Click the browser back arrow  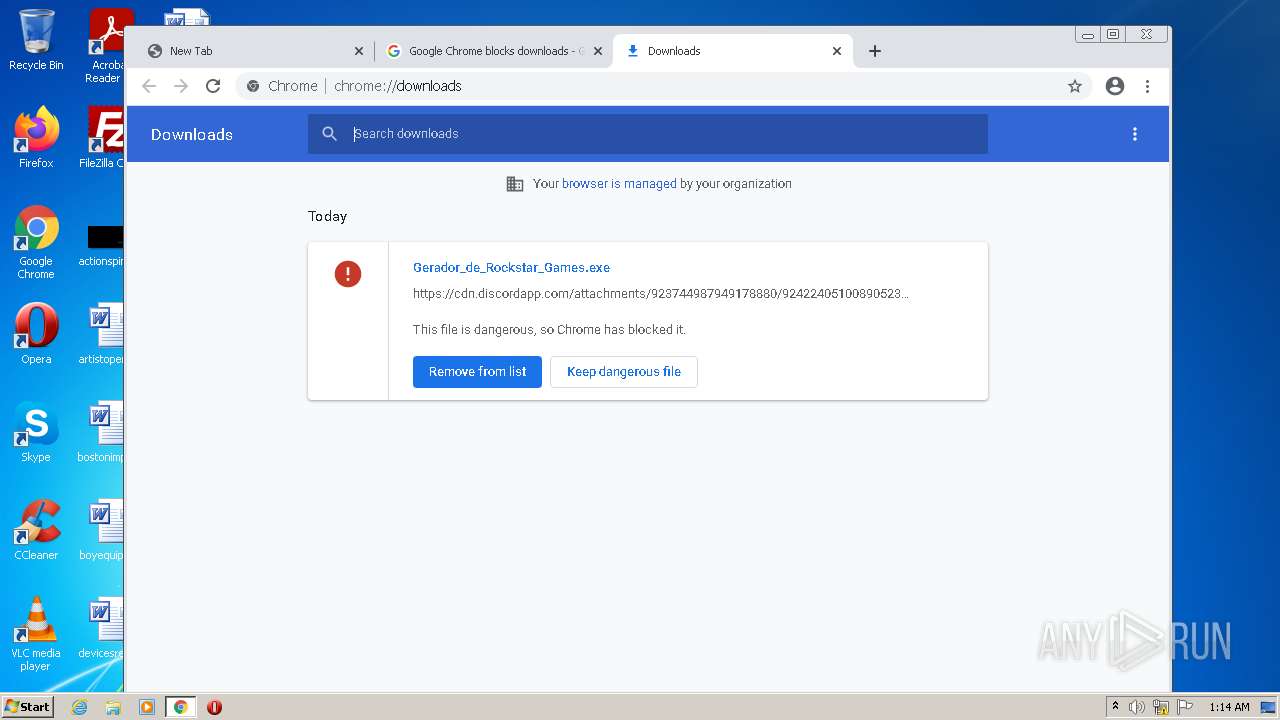[149, 86]
